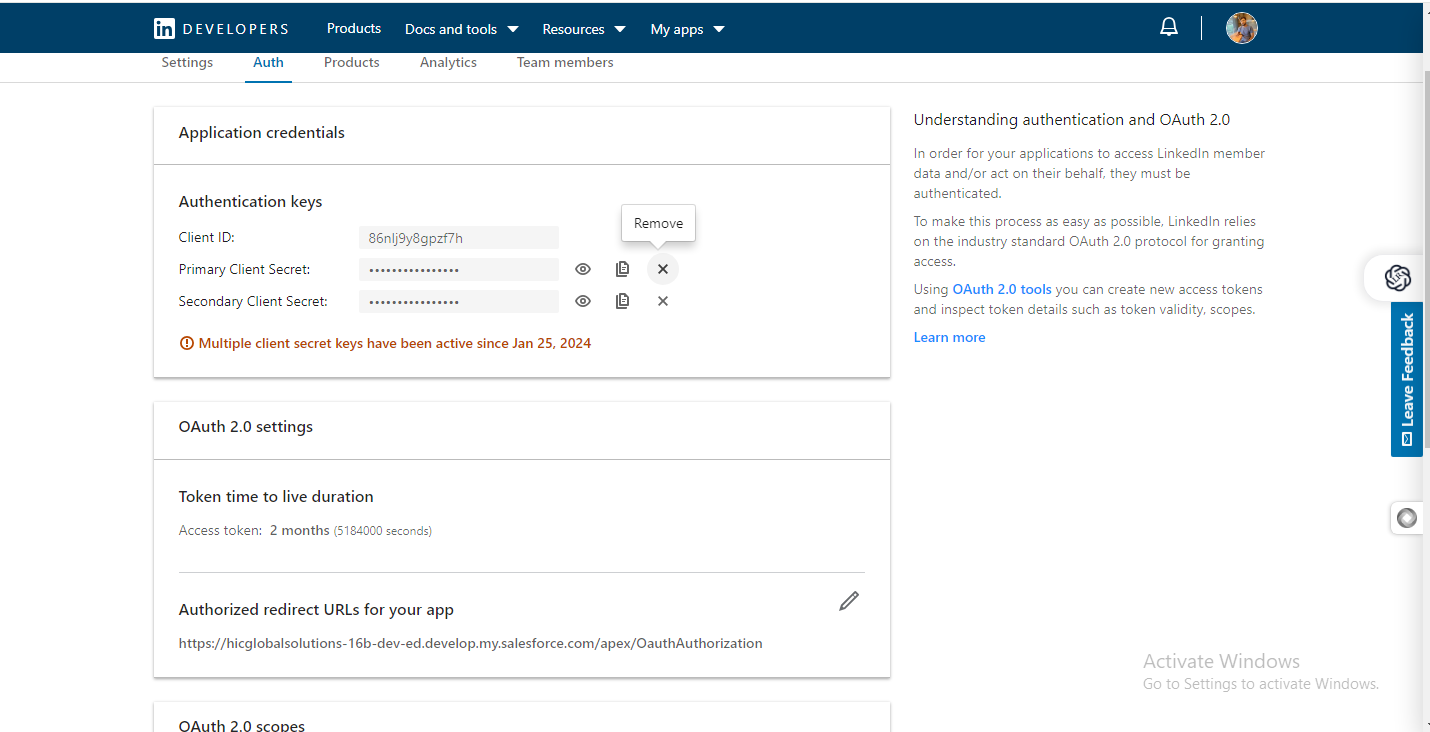Click the Learn more link
The height and width of the screenshot is (732, 1430).
click(x=949, y=337)
